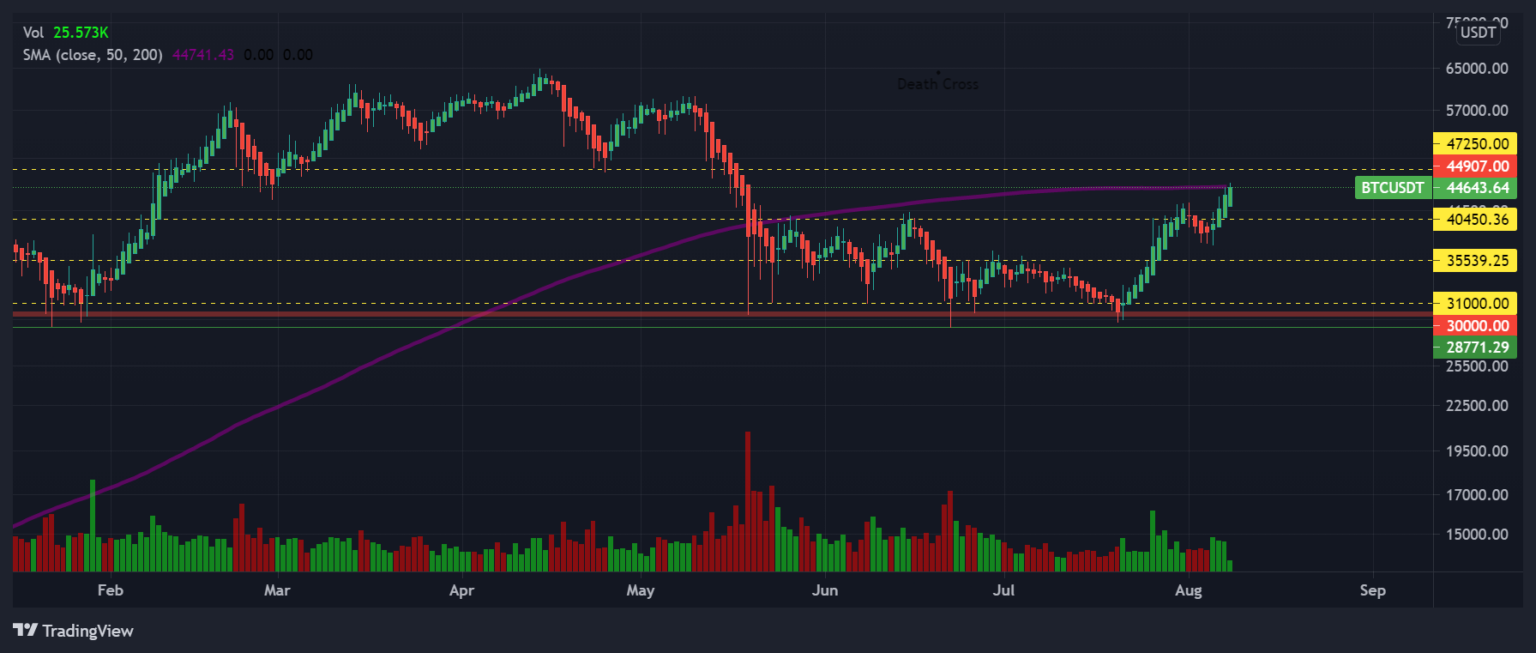Click the May label on time axis
The image size is (1536, 653).
click(x=640, y=591)
